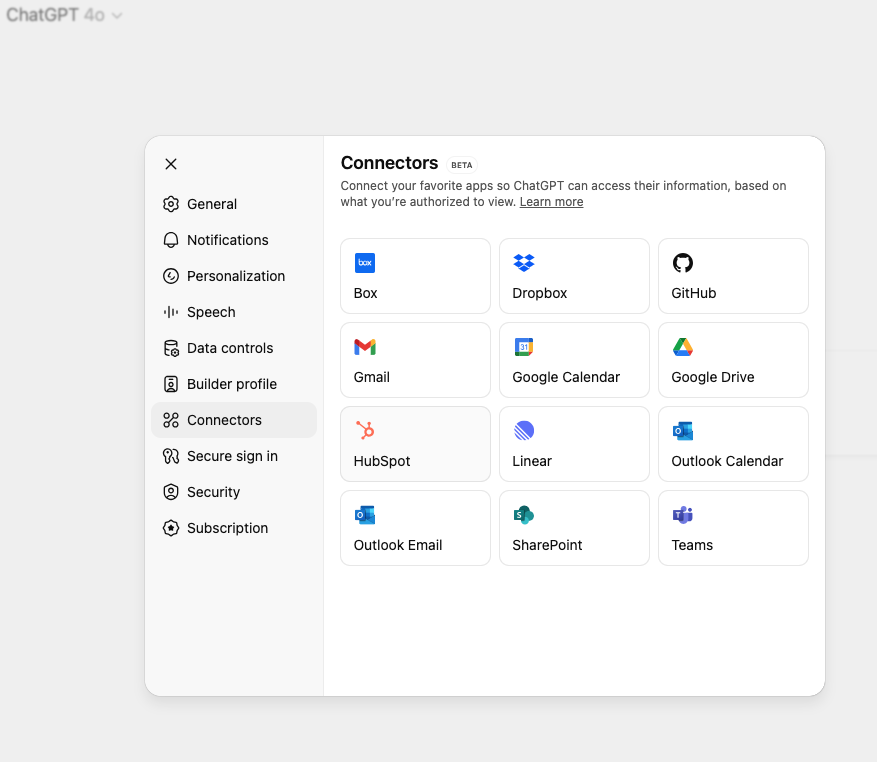Click the Linear logo icon
Screen dimensions: 877x762
524,431
